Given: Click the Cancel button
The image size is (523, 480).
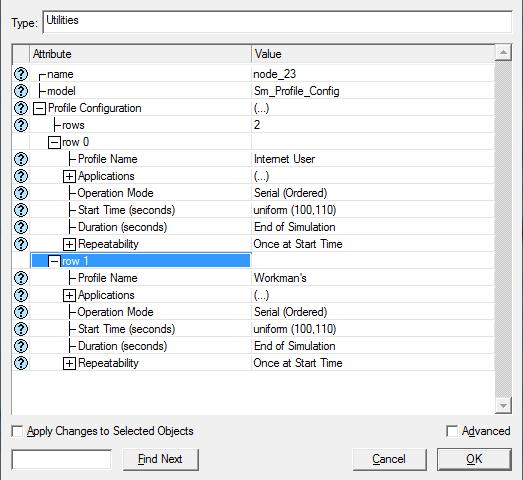Looking at the screenshot, I should [x=389, y=459].
